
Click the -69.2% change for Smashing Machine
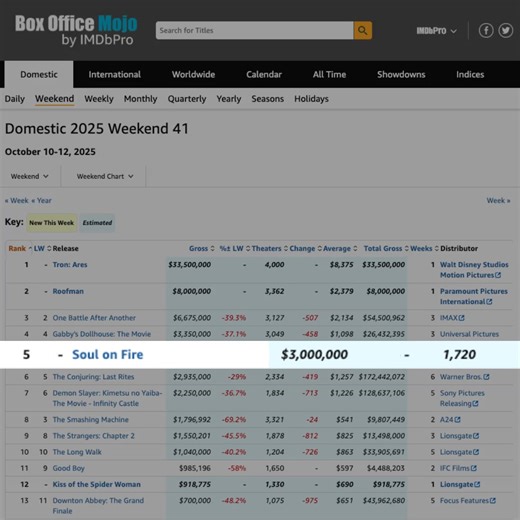pyautogui.click(x=234, y=420)
